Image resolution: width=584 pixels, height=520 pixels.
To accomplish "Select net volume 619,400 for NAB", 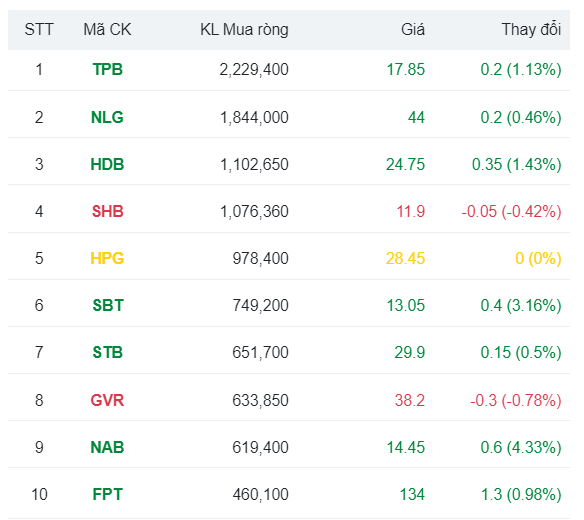I will pos(260,447).
